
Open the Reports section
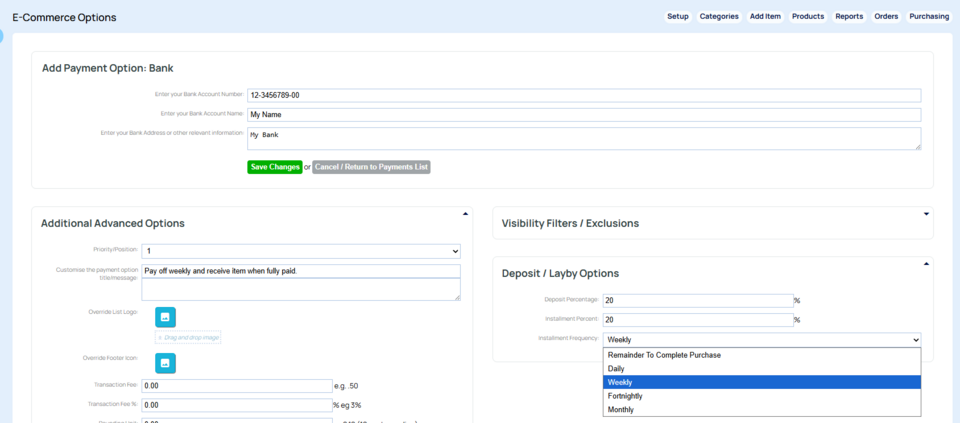tap(849, 17)
